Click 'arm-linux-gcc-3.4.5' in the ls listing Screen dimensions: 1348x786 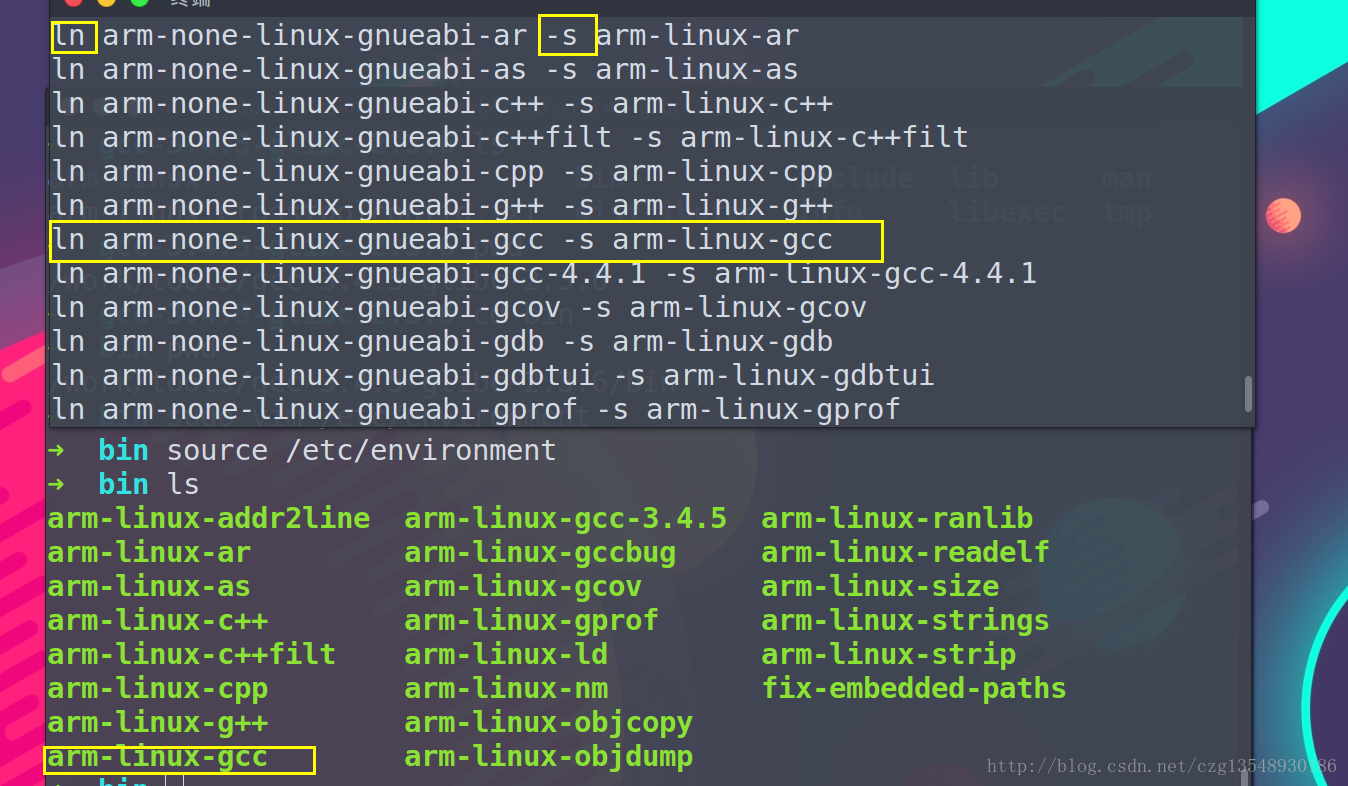click(x=566, y=518)
